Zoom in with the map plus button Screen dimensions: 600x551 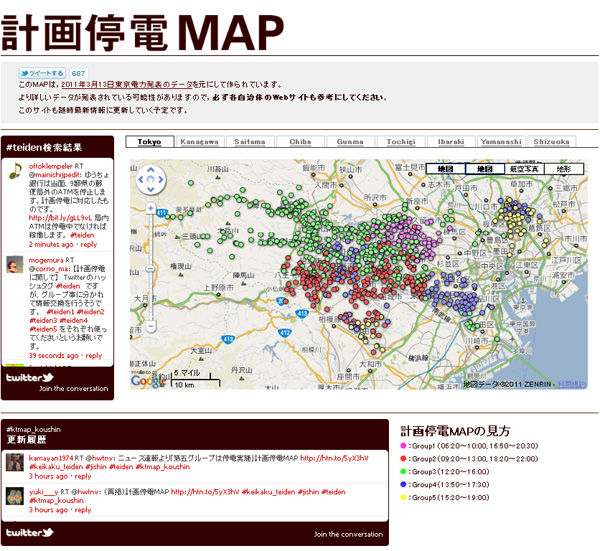click(x=150, y=208)
